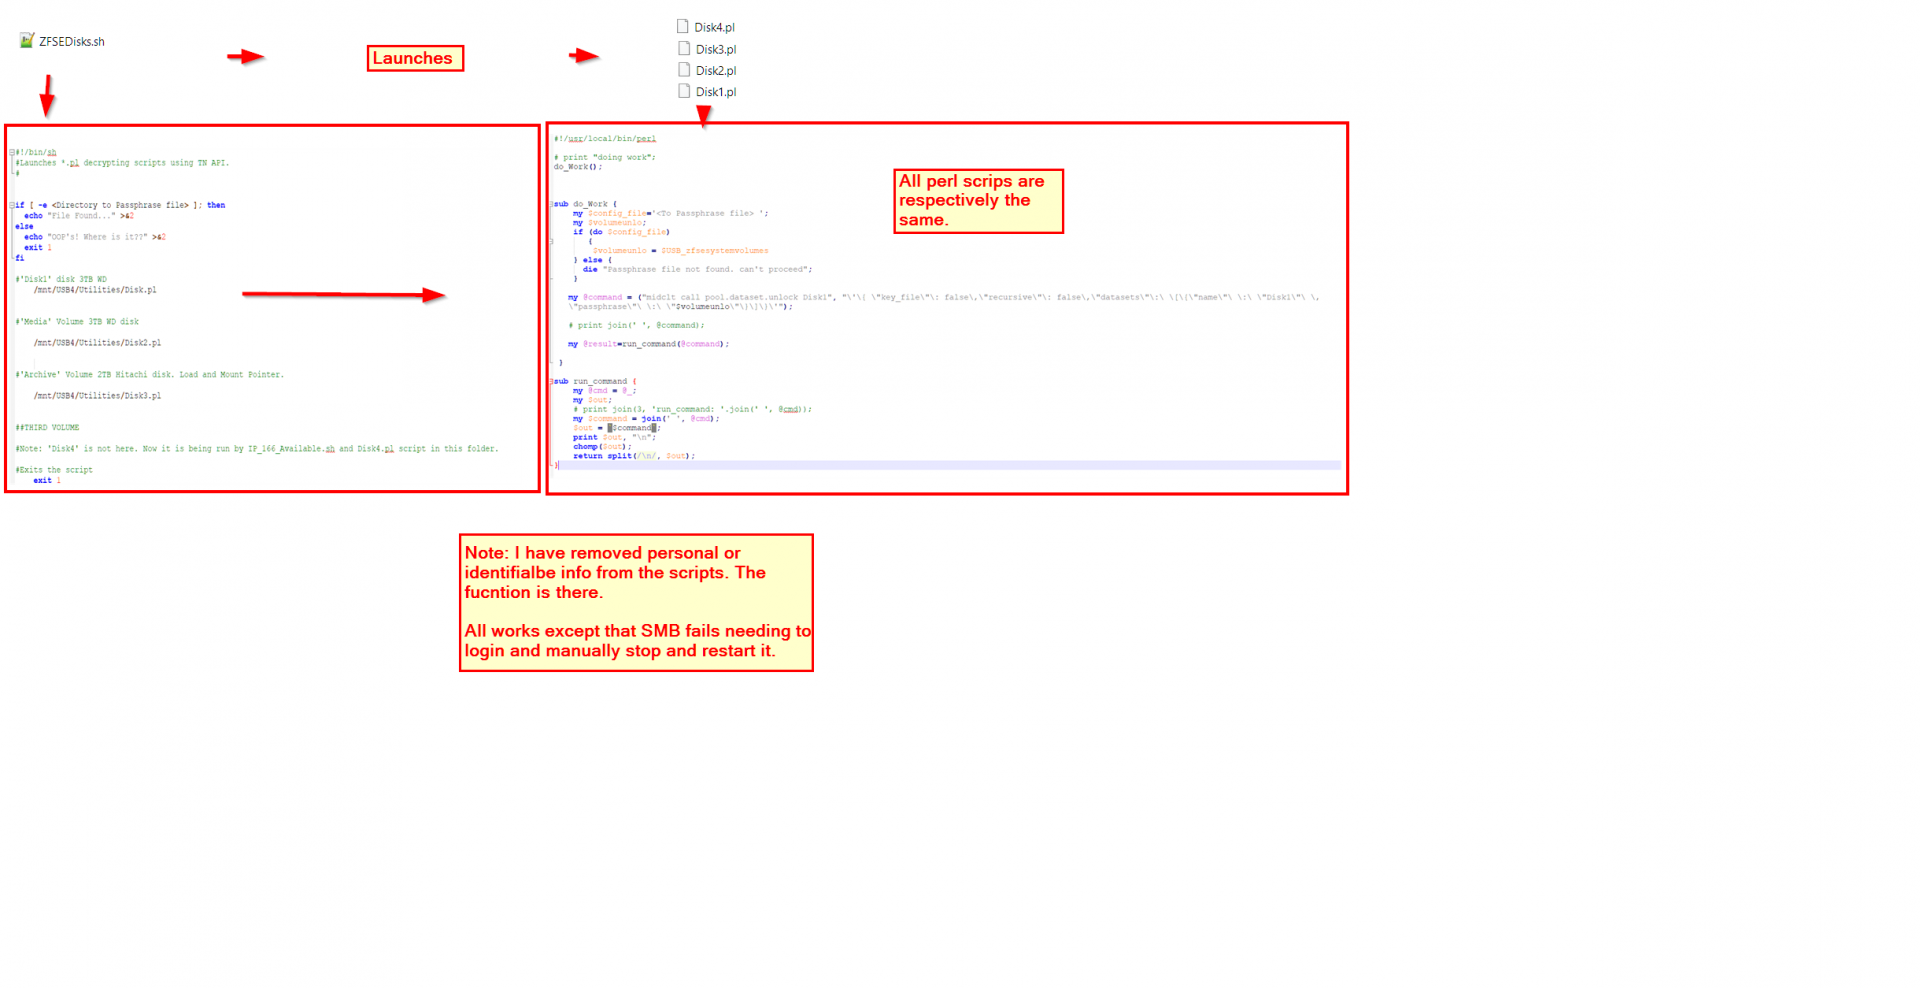1920x988 pixels.
Task: Click the #'Disk1' disk 3TB WD comment
Action: tap(61, 280)
